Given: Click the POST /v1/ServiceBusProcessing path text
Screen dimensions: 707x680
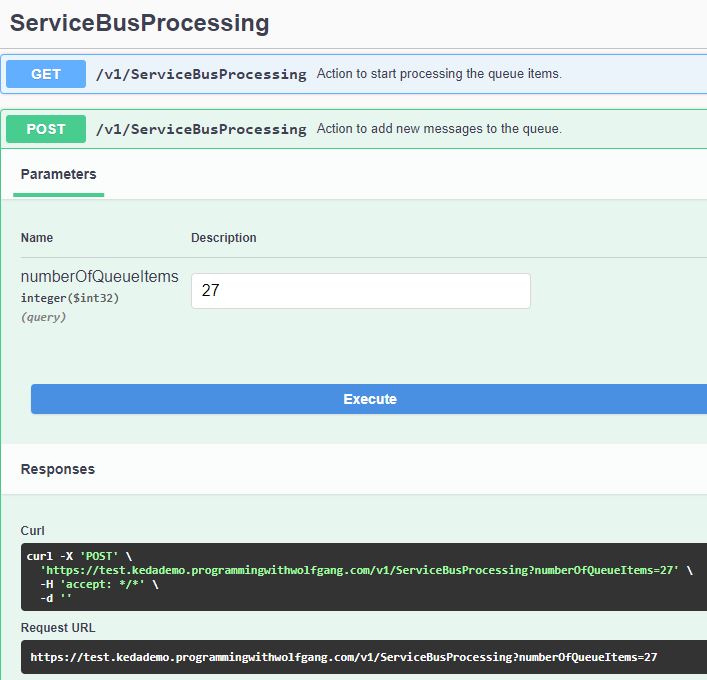Looking at the screenshot, I should pos(201,129).
